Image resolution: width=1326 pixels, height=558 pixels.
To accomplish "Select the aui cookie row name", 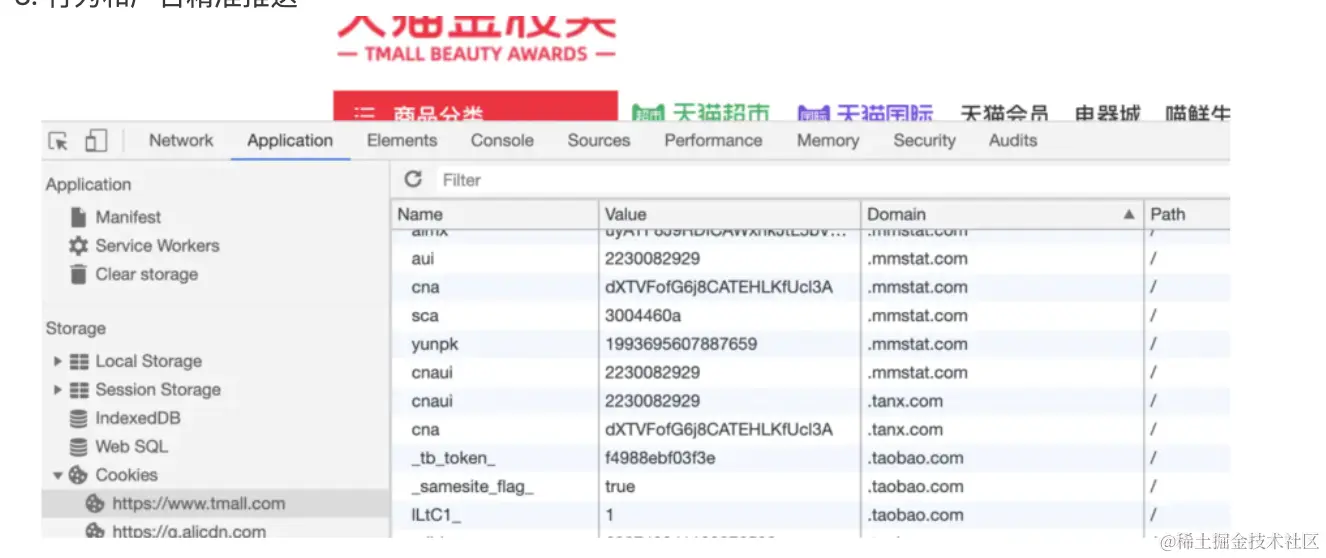I will 422,258.
